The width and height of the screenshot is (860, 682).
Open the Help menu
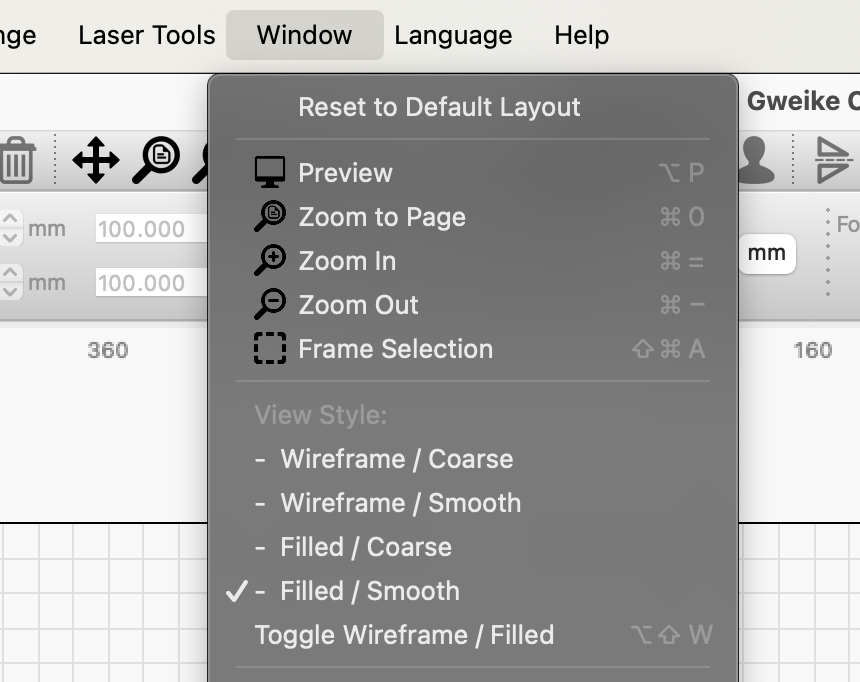coord(581,35)
